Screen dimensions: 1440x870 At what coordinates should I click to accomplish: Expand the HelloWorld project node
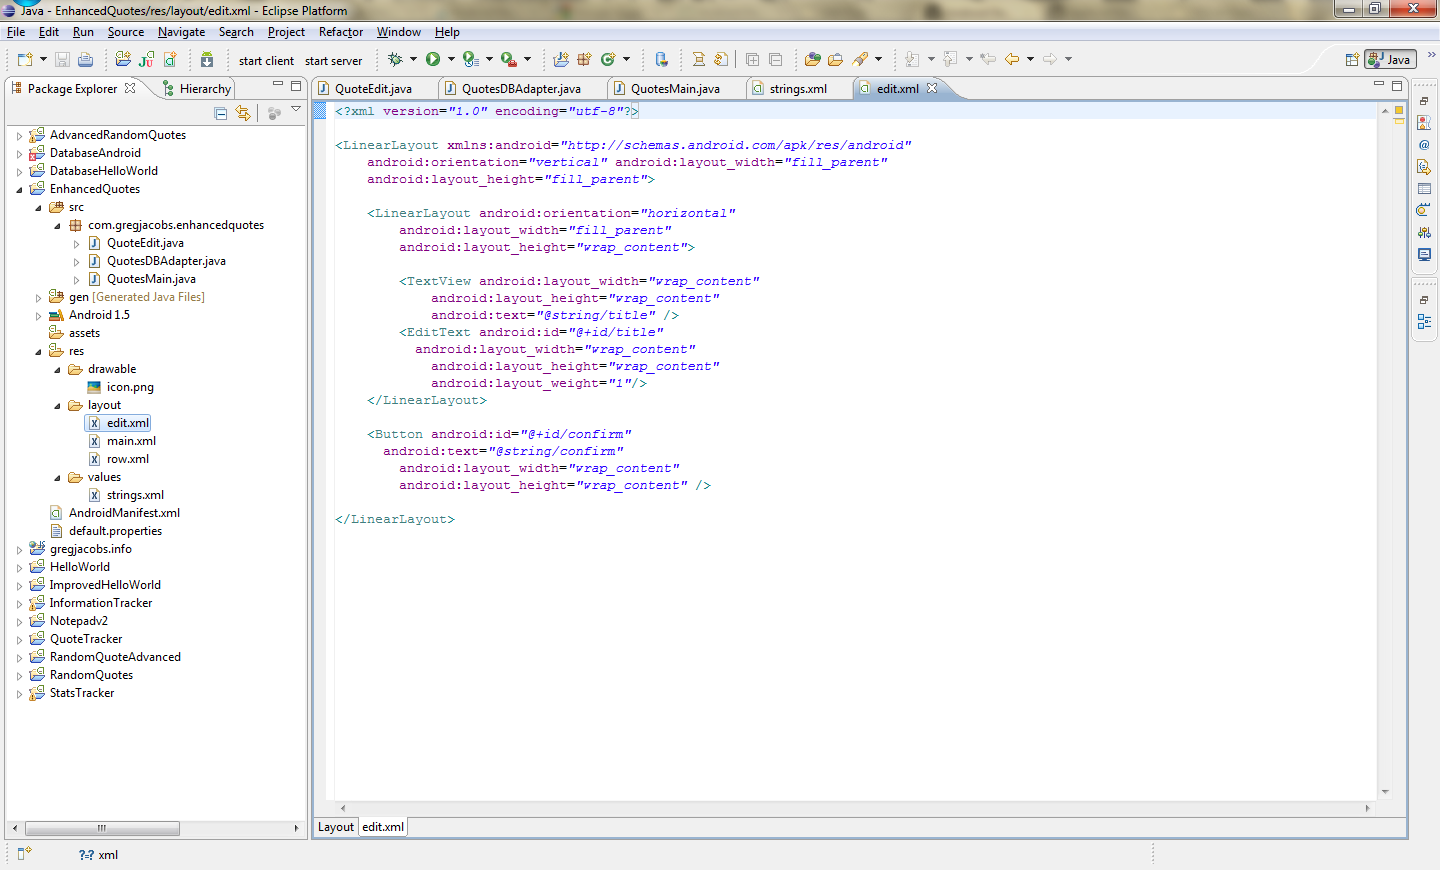[x=19, y=567]
